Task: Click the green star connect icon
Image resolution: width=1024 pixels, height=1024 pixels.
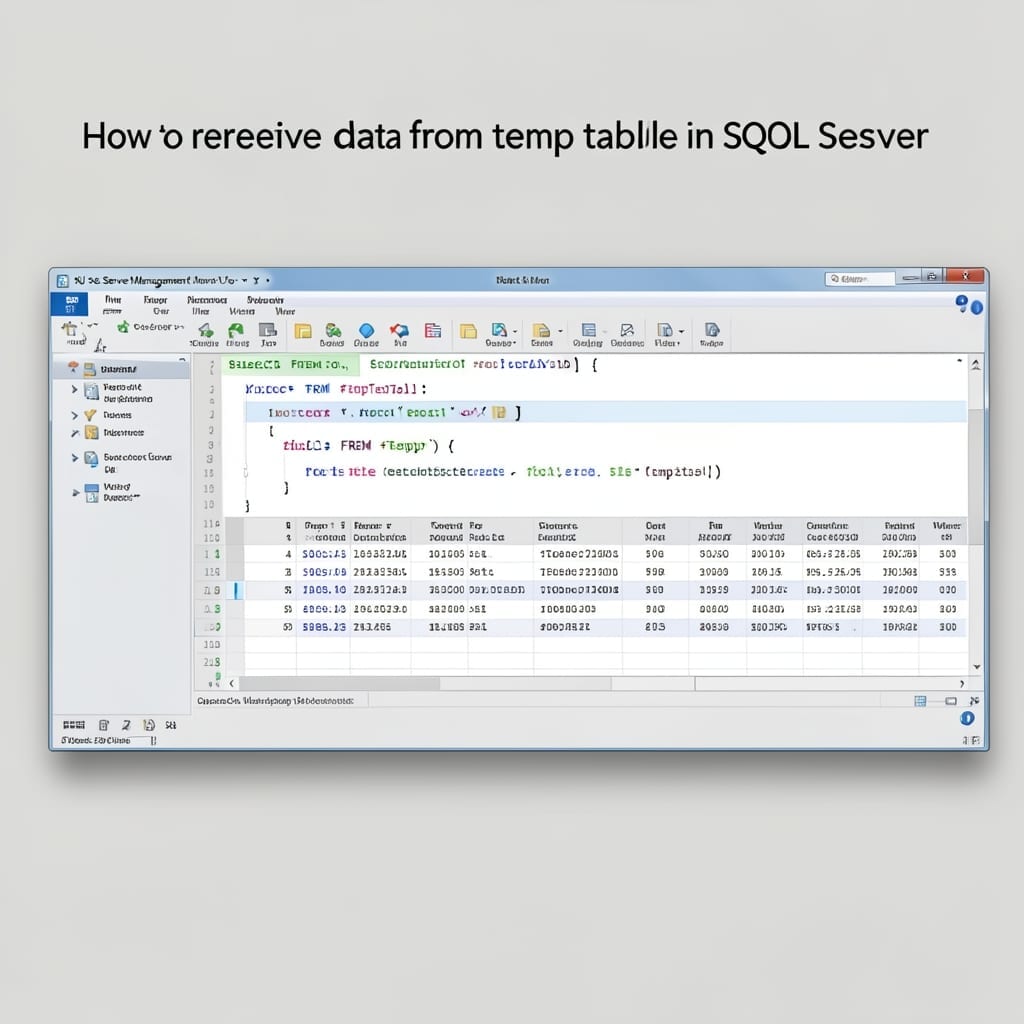Action: pos(123,327)
